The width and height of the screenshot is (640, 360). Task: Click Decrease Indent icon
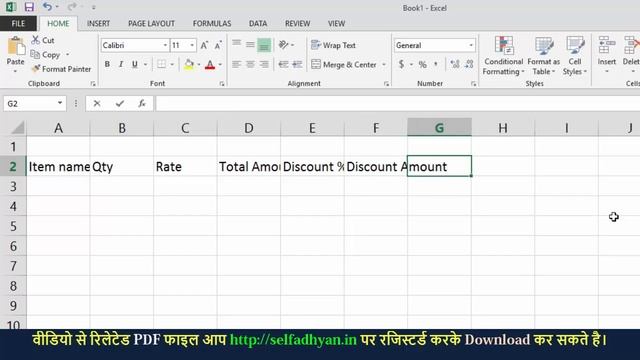pyautogui.click(x=283, y=64)
